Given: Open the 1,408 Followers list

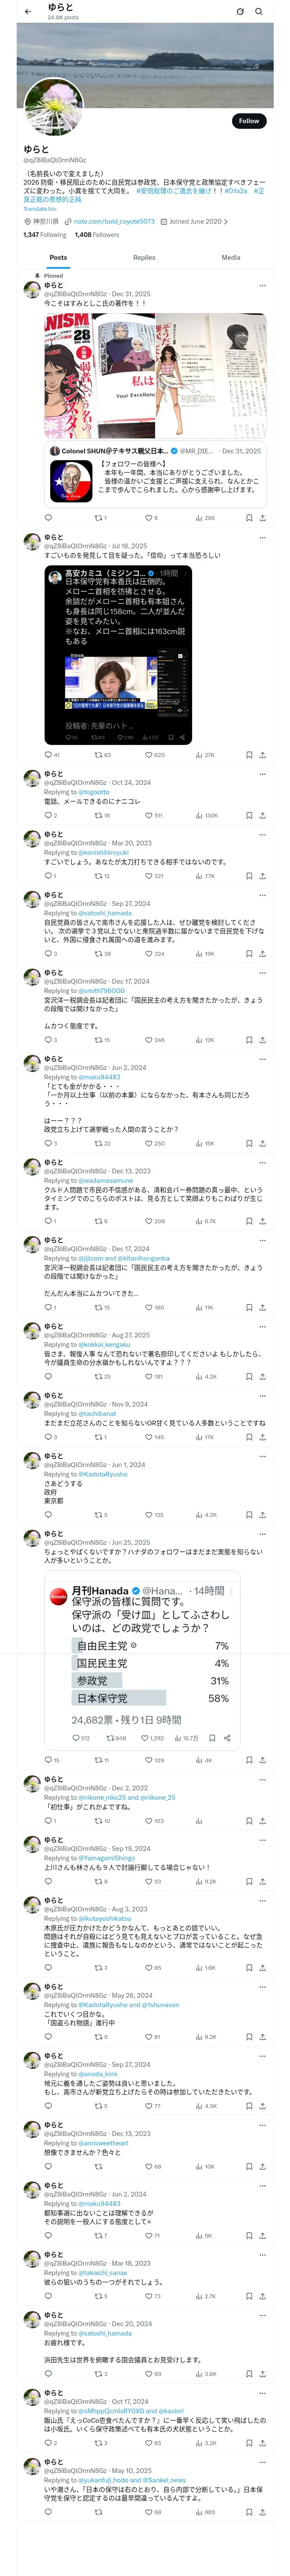Looking at the screenshot, I should (x=97, y=235).
